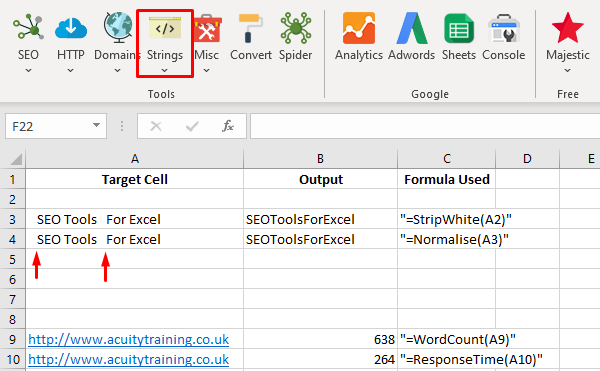The height and width of the screenshot is (371, 600).
Task: Expand the Strings dropdown chevron
Action: (165, 70)
